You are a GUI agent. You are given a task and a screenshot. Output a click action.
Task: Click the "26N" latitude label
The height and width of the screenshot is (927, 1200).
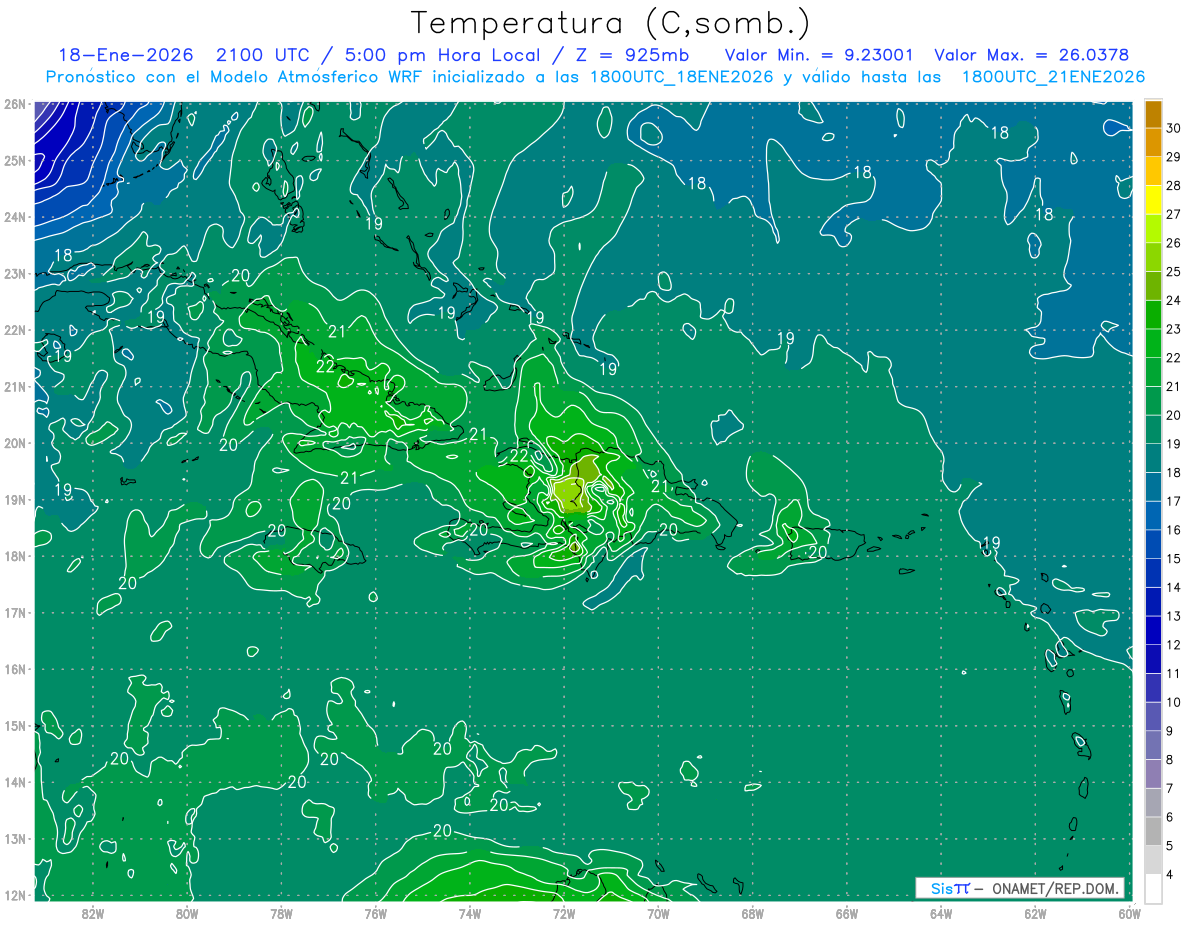click(x=15, y=104)
